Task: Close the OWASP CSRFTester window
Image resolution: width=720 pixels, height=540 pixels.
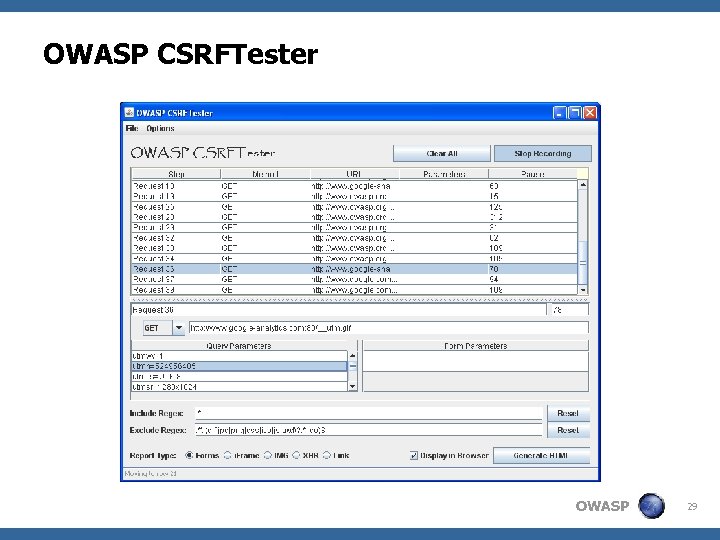Action: click(x=590, y=113)
